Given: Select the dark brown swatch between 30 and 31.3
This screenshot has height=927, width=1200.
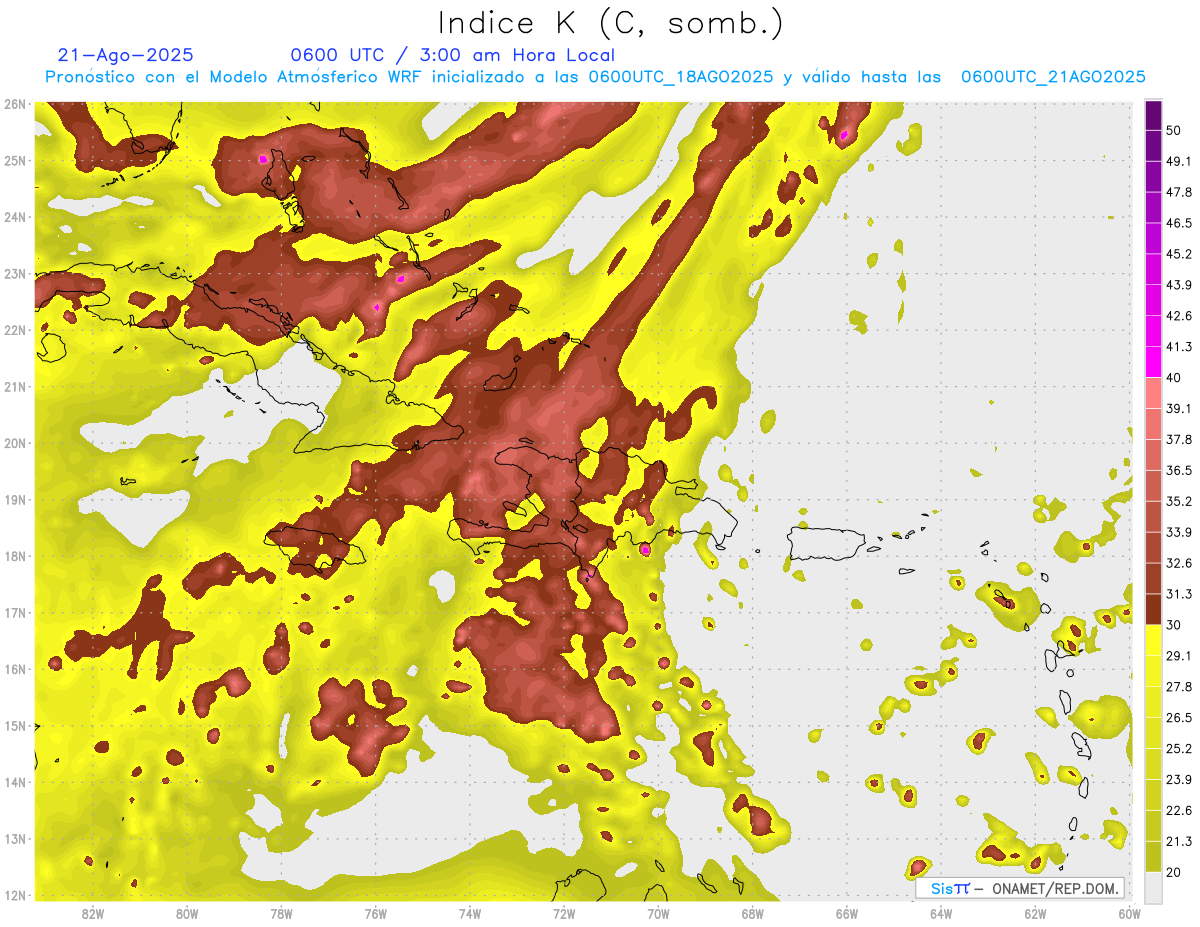Looking at the screenshot, I should pyautogui.click(x=1153, y=609).
